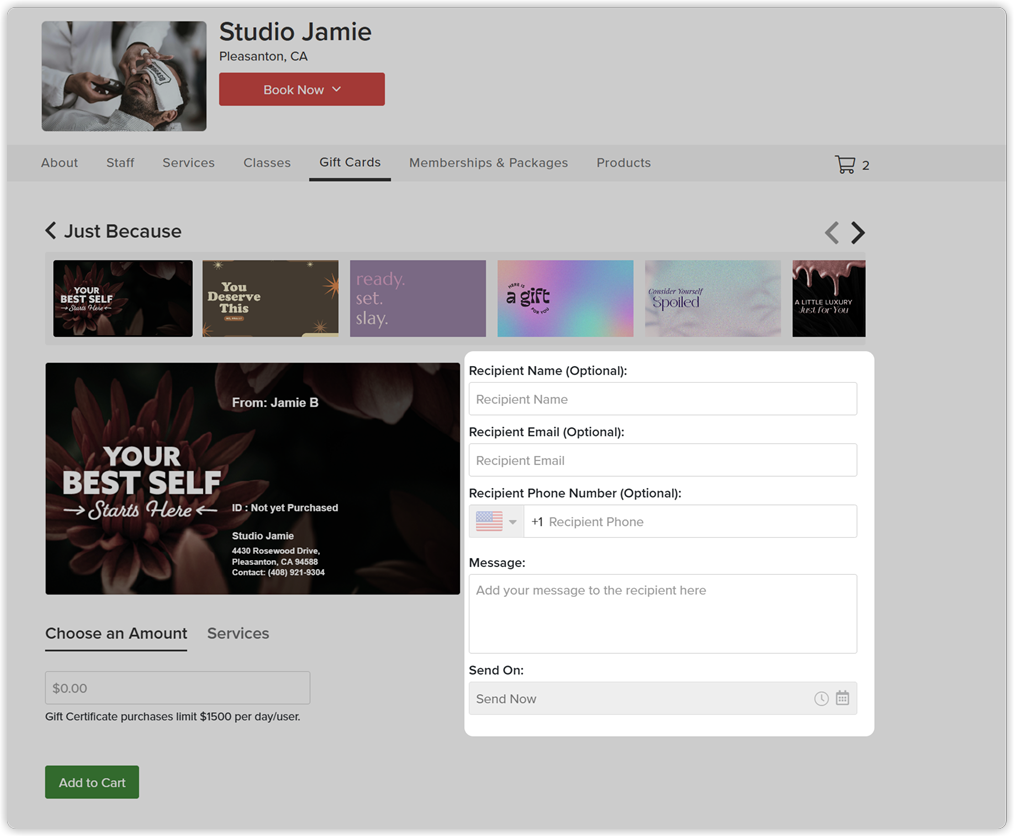
Task: Open the Products tab
Action: [x=623, y=162]
